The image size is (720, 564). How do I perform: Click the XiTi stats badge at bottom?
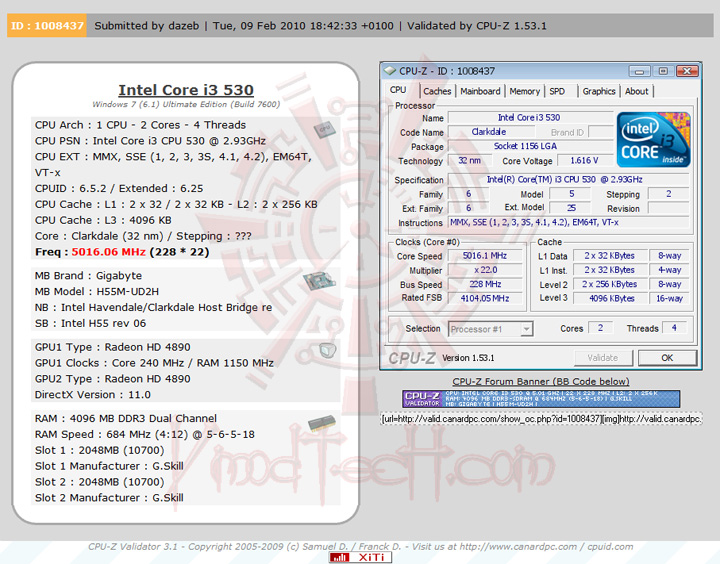(x=360, y=558)
